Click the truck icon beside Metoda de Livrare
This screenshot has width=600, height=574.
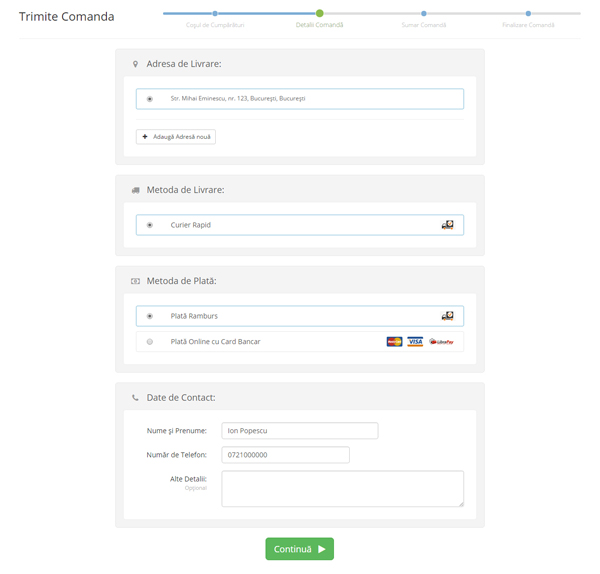pos(135,190)
